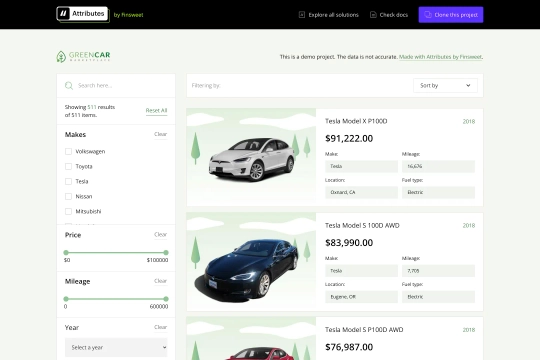This screenshot has width=540, height=360.
Task: Click the Mileage slider minimum handle
Action: click(66, 299)
